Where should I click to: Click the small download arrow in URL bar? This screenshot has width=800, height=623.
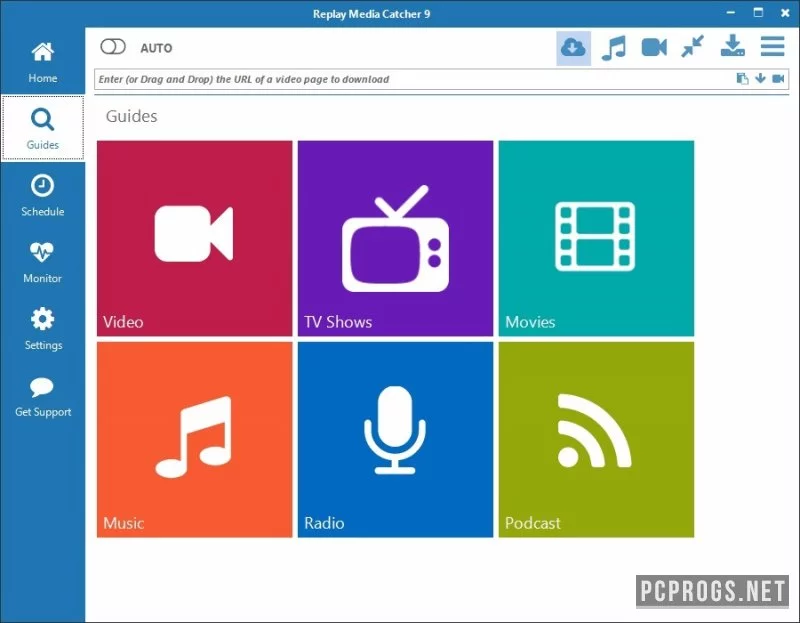tap(760, 78)
